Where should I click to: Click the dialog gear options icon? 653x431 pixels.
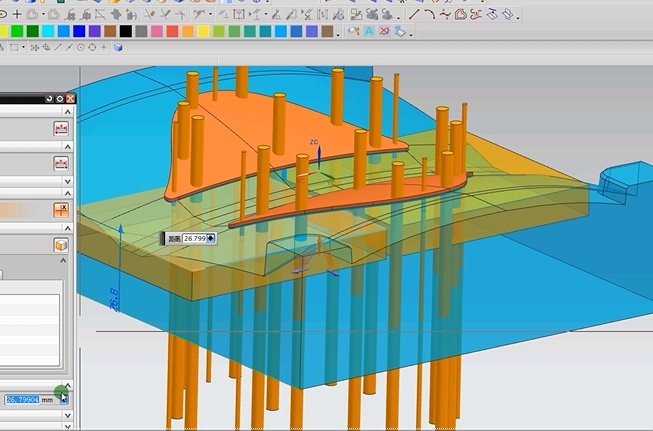(x=60, y=99)
